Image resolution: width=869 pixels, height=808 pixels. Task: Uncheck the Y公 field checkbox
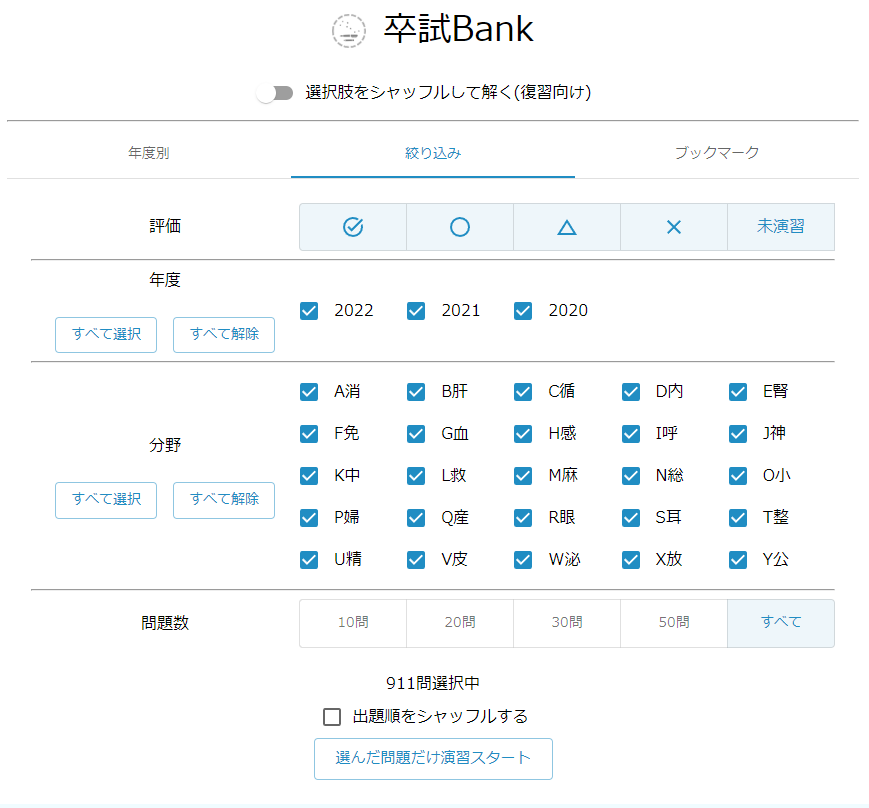tap(738, 560)
